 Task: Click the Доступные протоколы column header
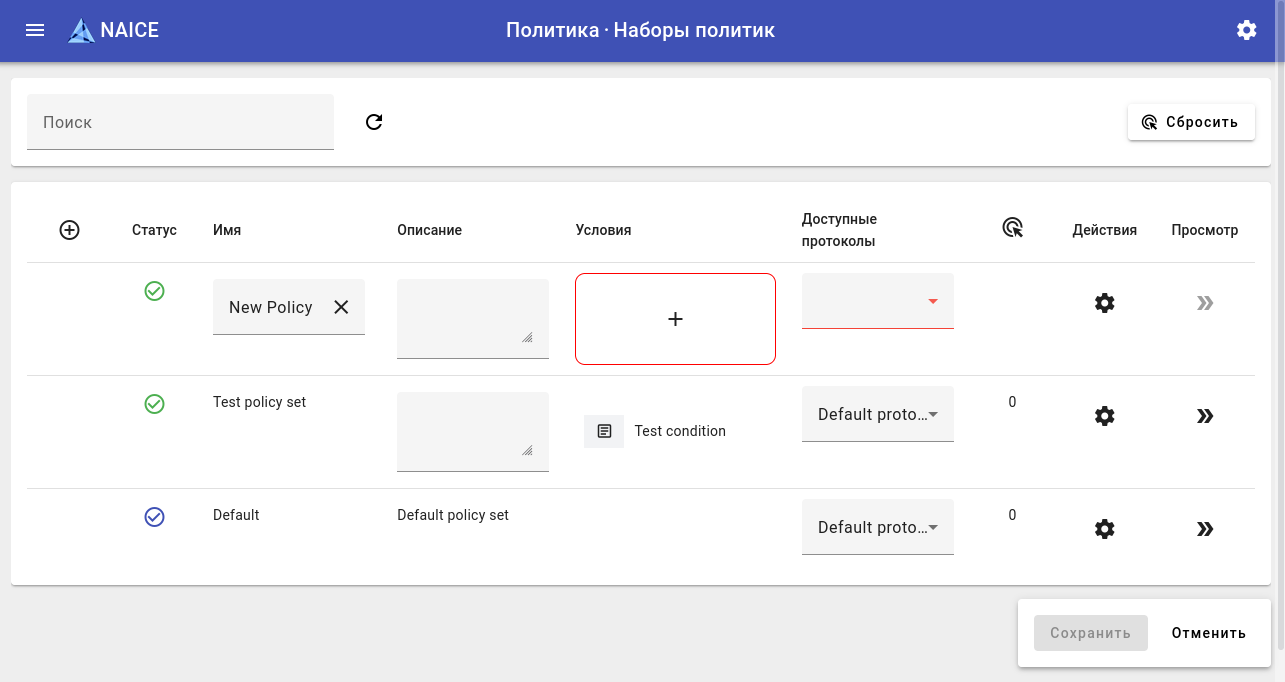tap(840, 230)
